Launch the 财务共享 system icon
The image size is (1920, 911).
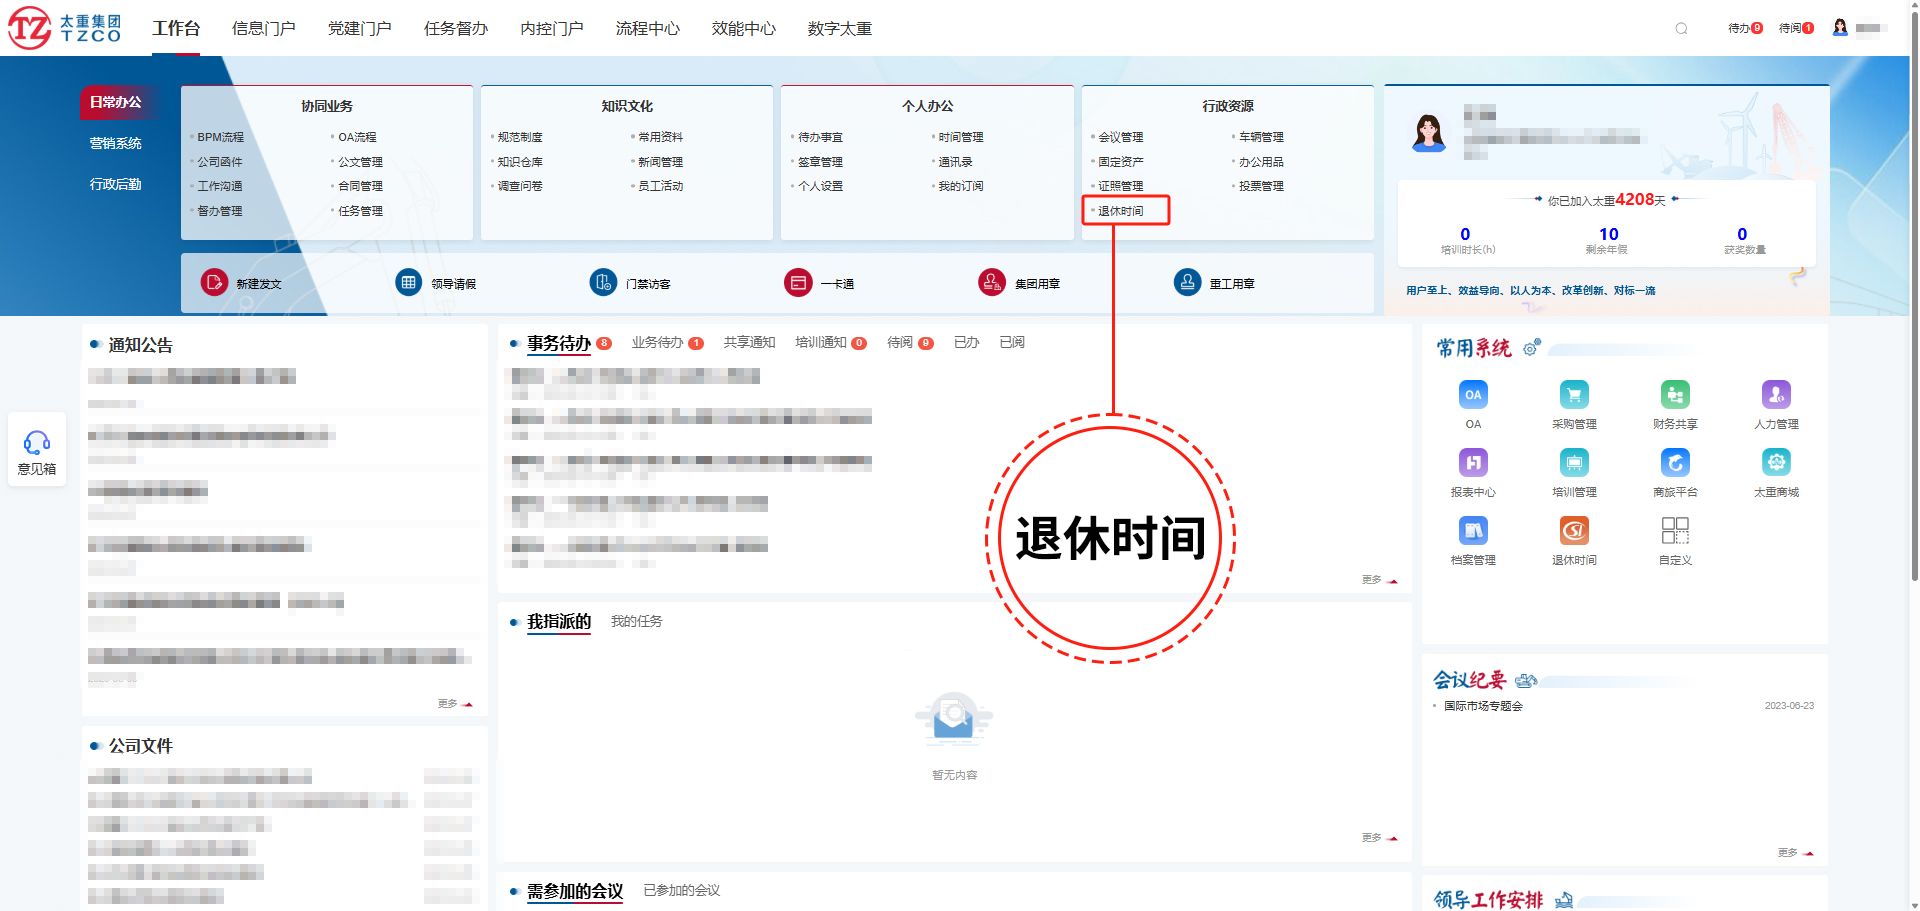(x=1675, y=395)
